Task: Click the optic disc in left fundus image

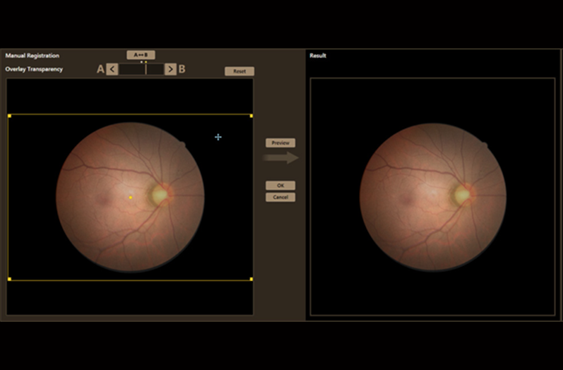Action: pos(159,194)
